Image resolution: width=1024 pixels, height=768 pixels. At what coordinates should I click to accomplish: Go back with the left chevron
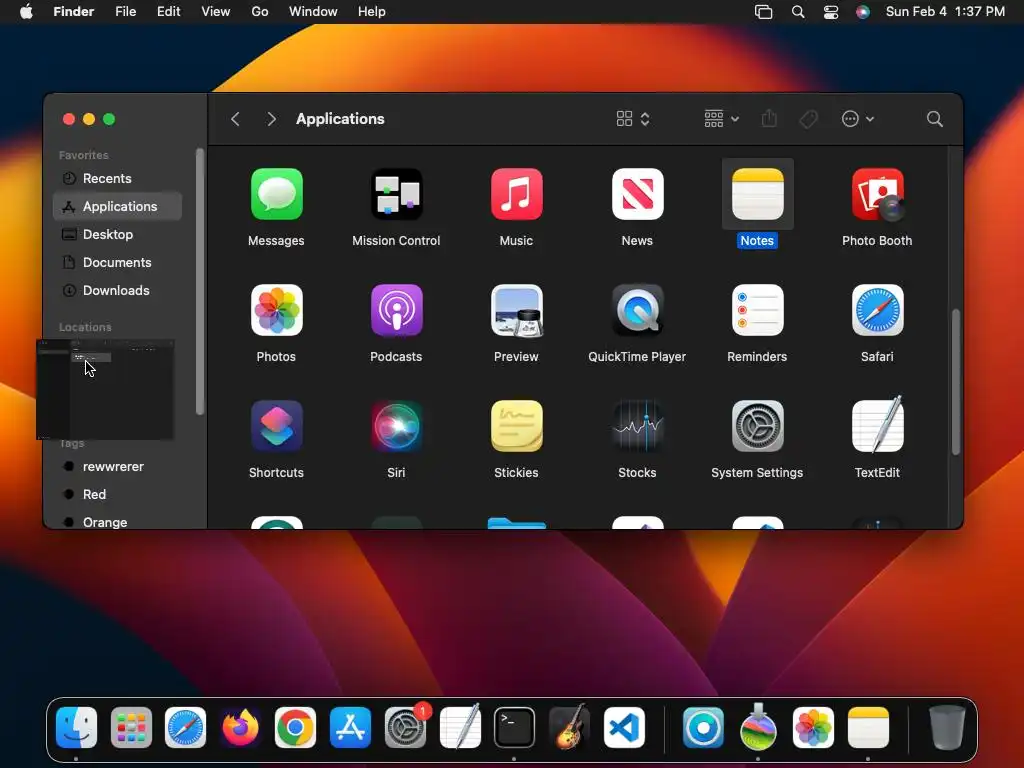(236, 119)
